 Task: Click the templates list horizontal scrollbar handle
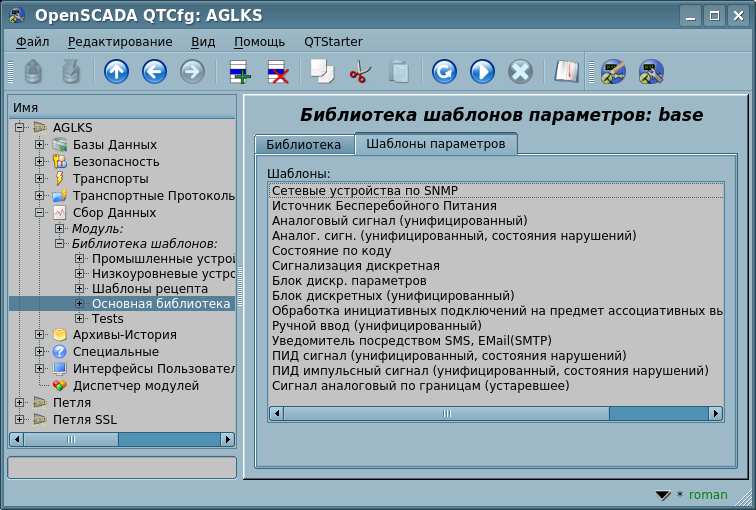point(446,414)
